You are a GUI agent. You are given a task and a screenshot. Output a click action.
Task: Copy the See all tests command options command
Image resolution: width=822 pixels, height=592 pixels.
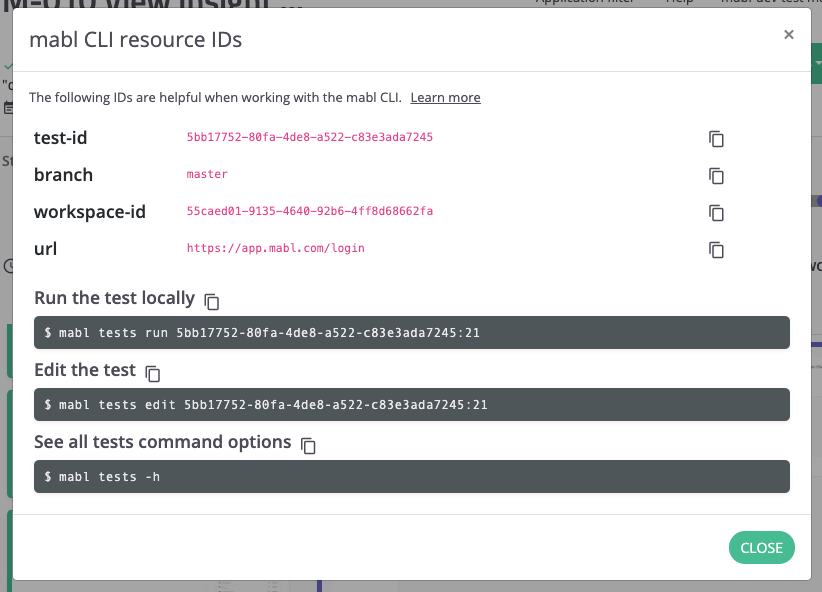(x=308, y=445)
